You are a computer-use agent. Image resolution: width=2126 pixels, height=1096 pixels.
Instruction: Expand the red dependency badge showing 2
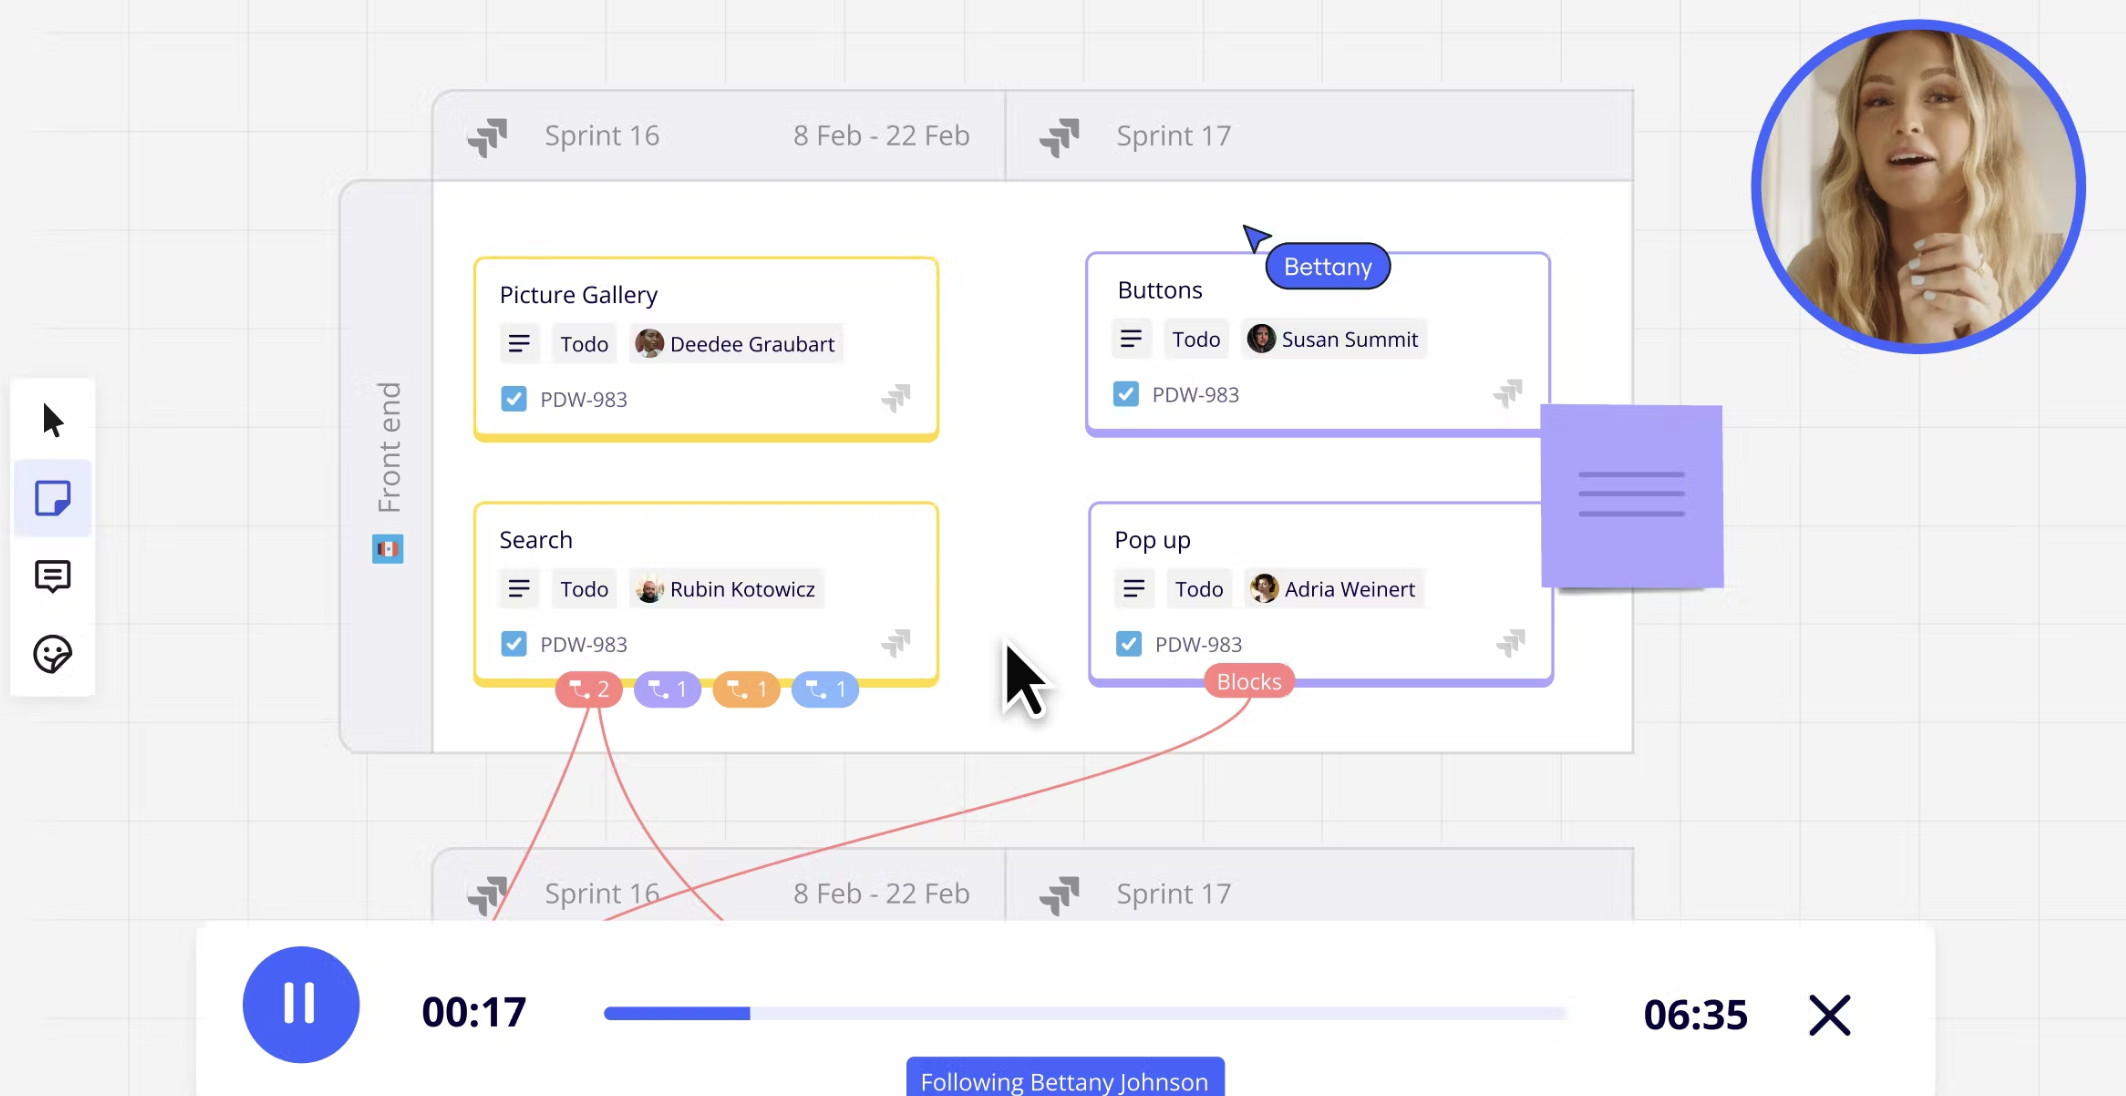click(x=589, y=689)
